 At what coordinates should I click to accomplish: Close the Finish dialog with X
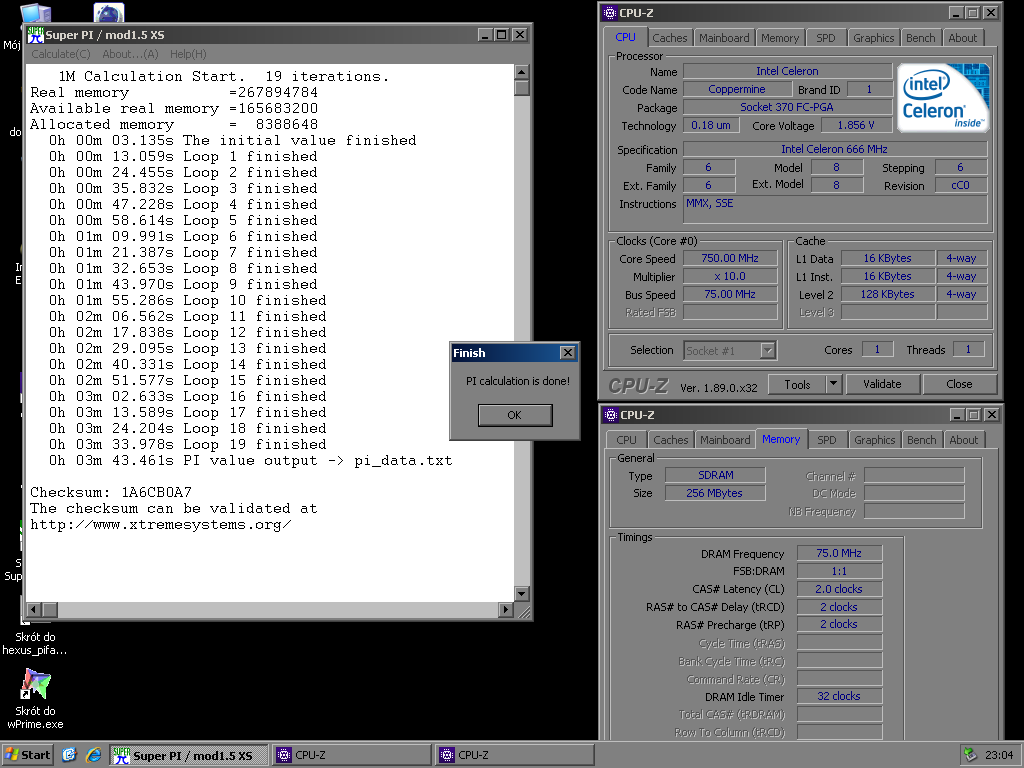tap(568, 353)
